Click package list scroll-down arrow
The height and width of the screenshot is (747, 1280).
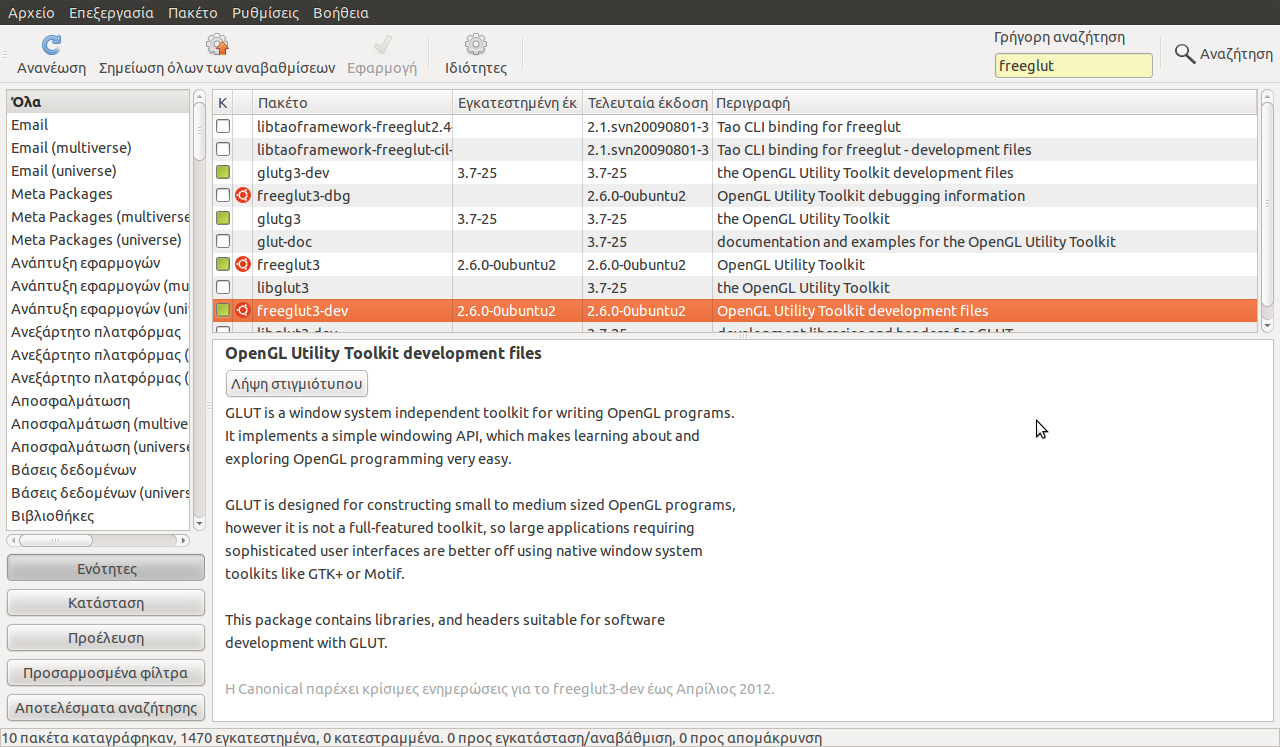[1267, 325]
